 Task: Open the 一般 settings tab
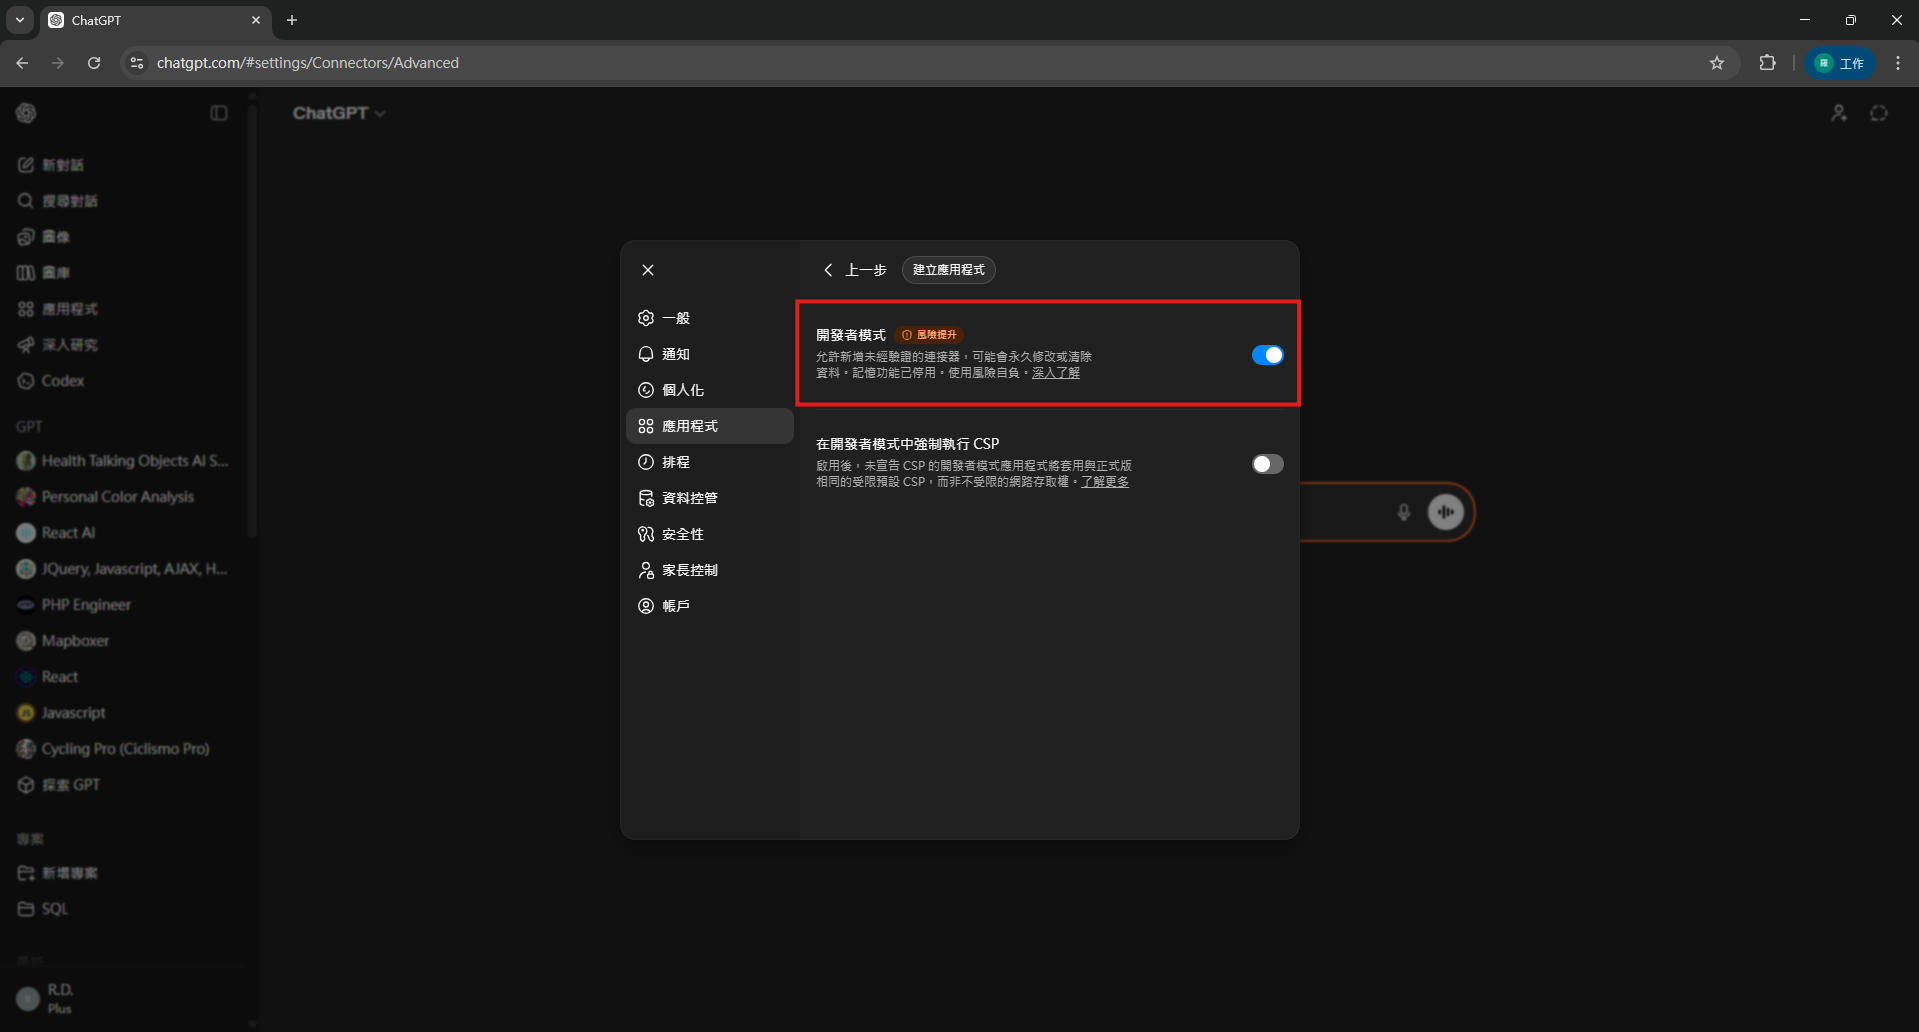click(x=710, y=318)
